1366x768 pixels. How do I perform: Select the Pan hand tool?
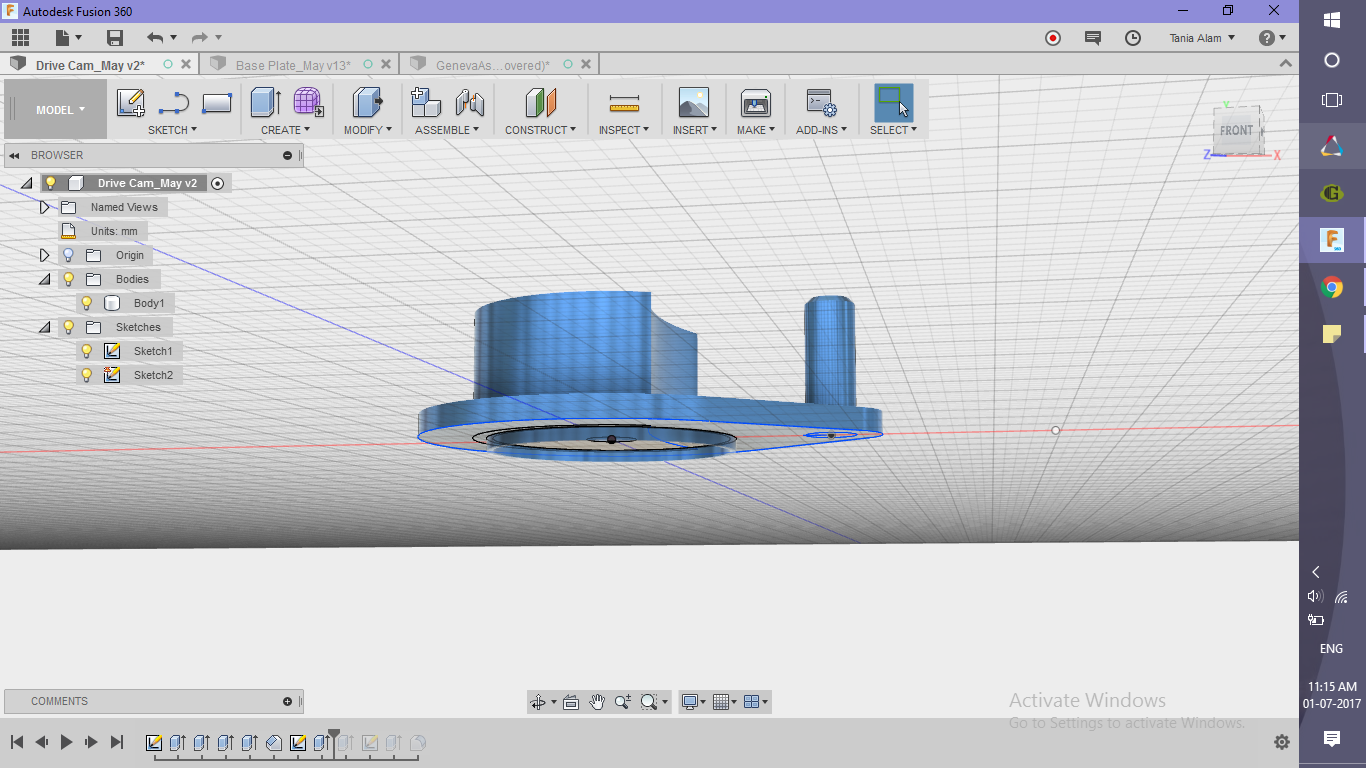pyautogui.click(x=597, y=702)
